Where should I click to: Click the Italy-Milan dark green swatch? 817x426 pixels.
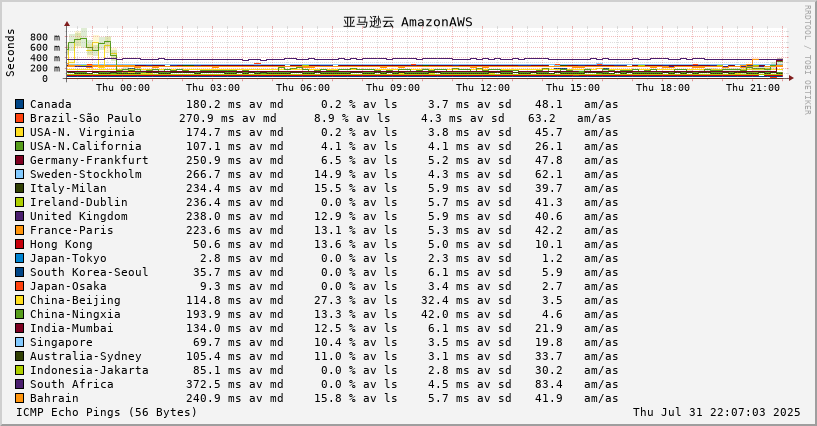[x=19, y=189]
